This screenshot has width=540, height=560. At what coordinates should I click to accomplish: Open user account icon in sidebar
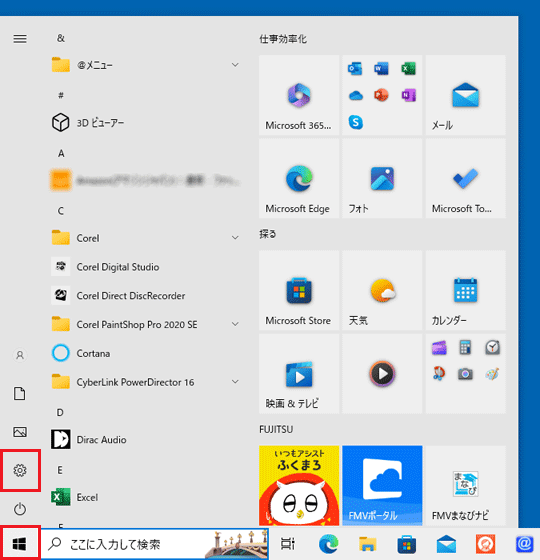click(20, 355)
